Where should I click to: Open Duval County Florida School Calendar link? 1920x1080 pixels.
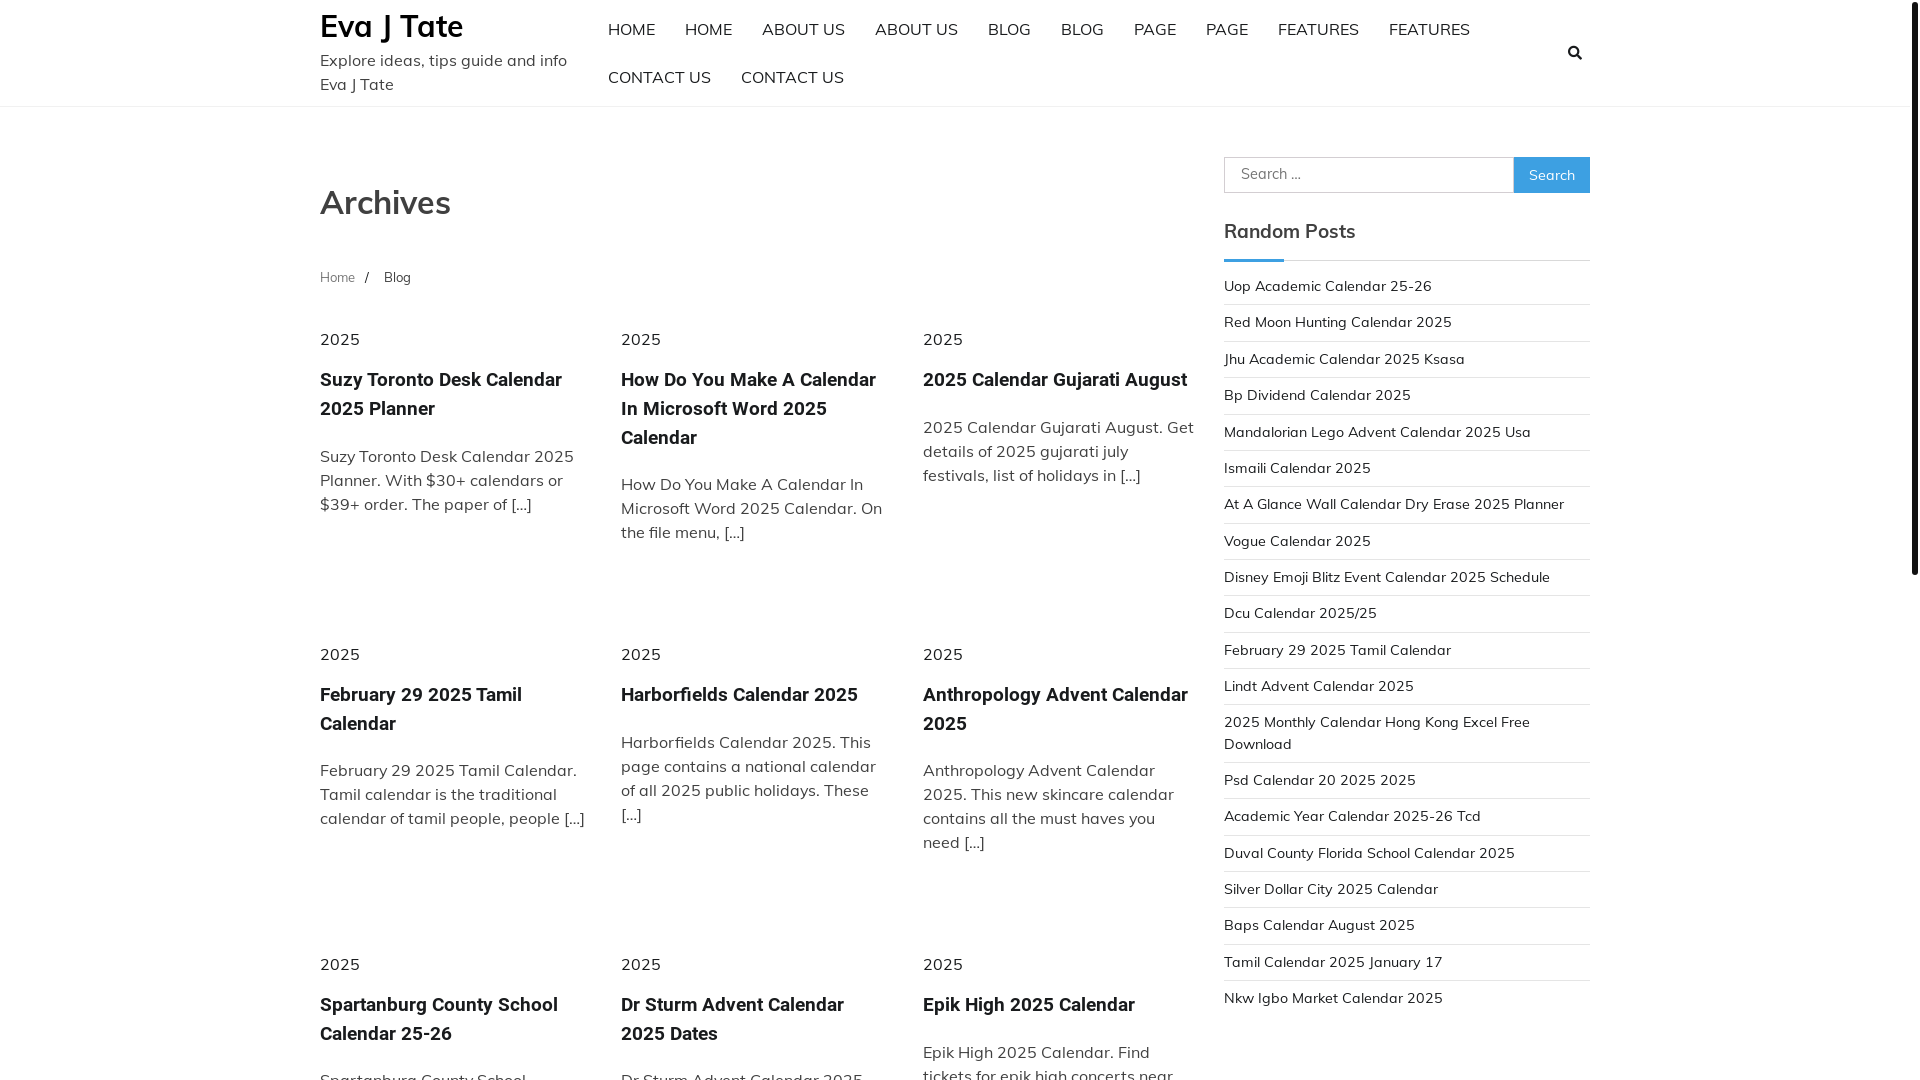tap(1369, 853)
